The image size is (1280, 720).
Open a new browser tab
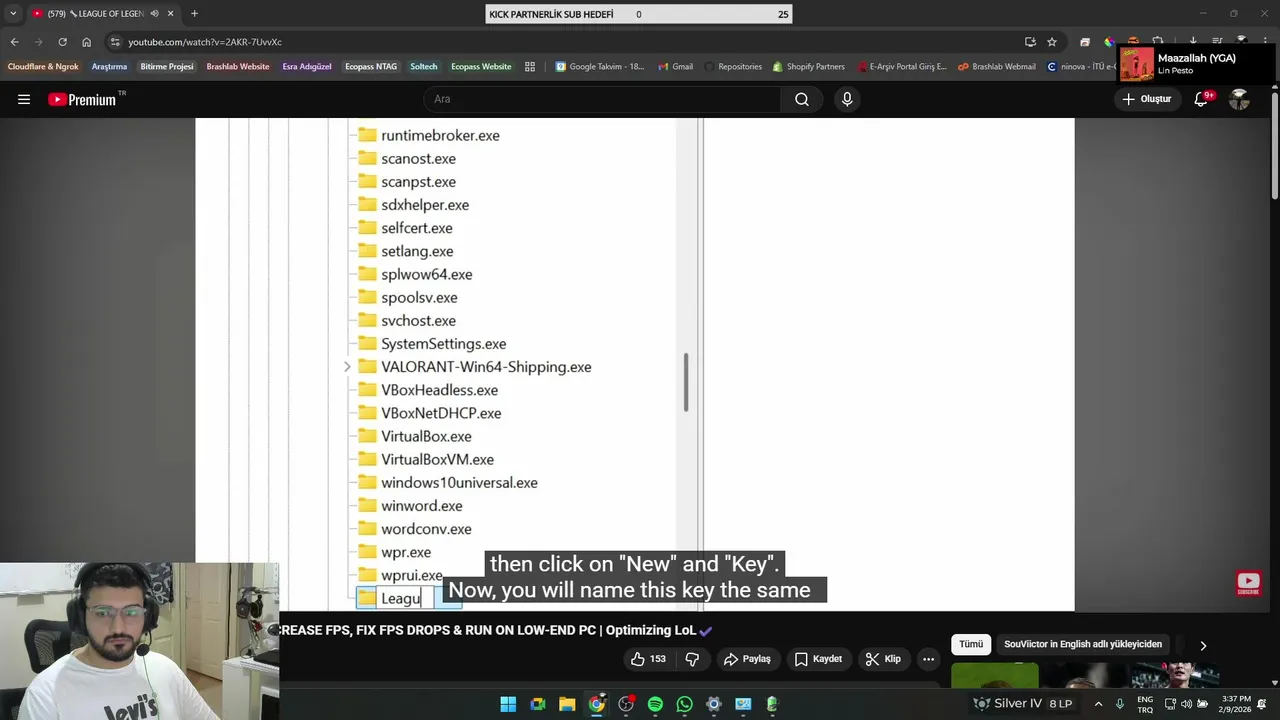(x=194, y=14)
